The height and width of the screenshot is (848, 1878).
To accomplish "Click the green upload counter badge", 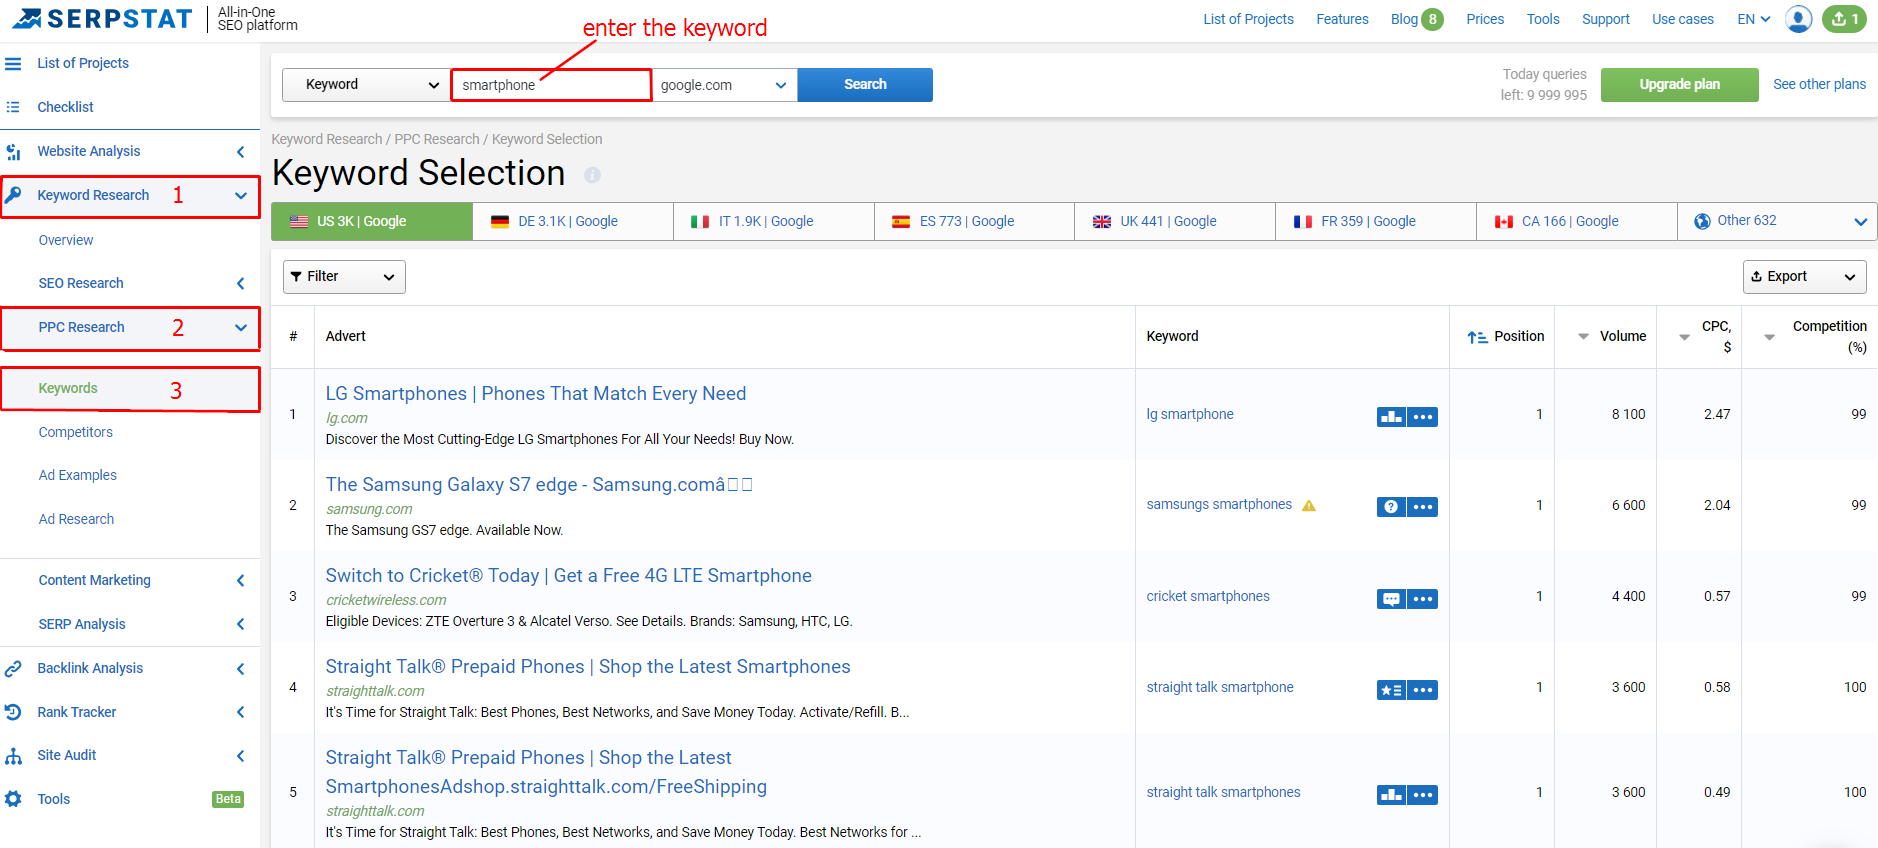I will click(x=1843, y=19).
